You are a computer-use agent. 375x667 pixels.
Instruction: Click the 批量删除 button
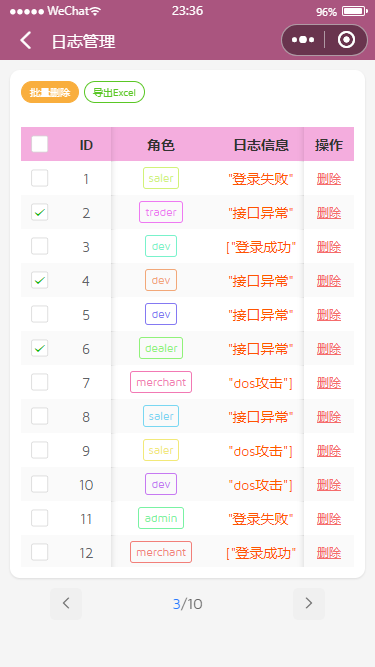point(50,92)
